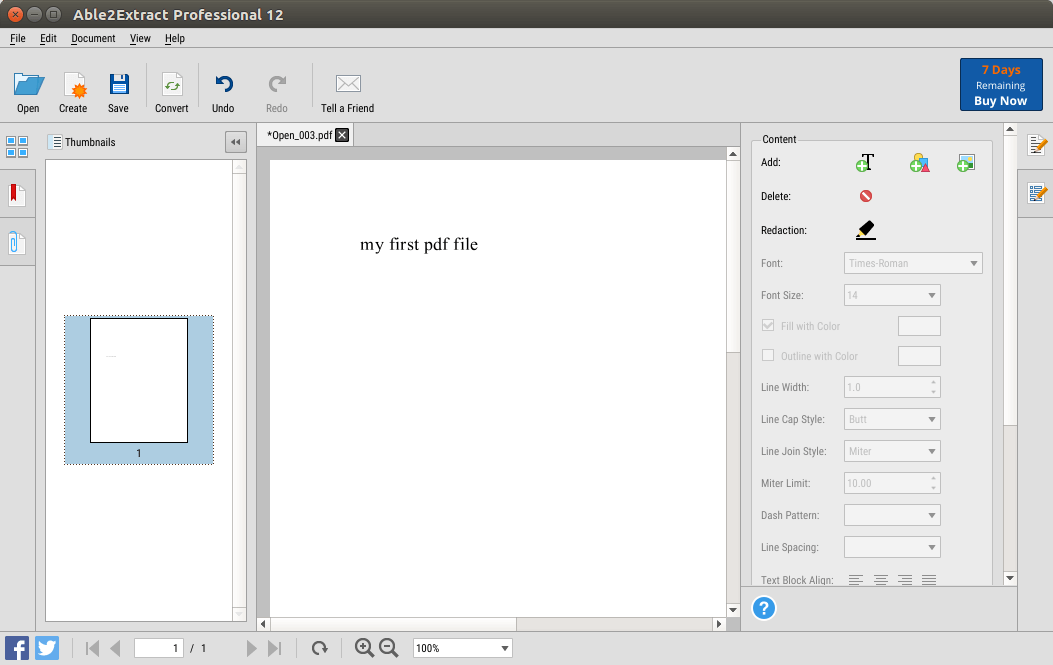
Task: Click the Fill with Color swatch
Action: tap(919, 326)
